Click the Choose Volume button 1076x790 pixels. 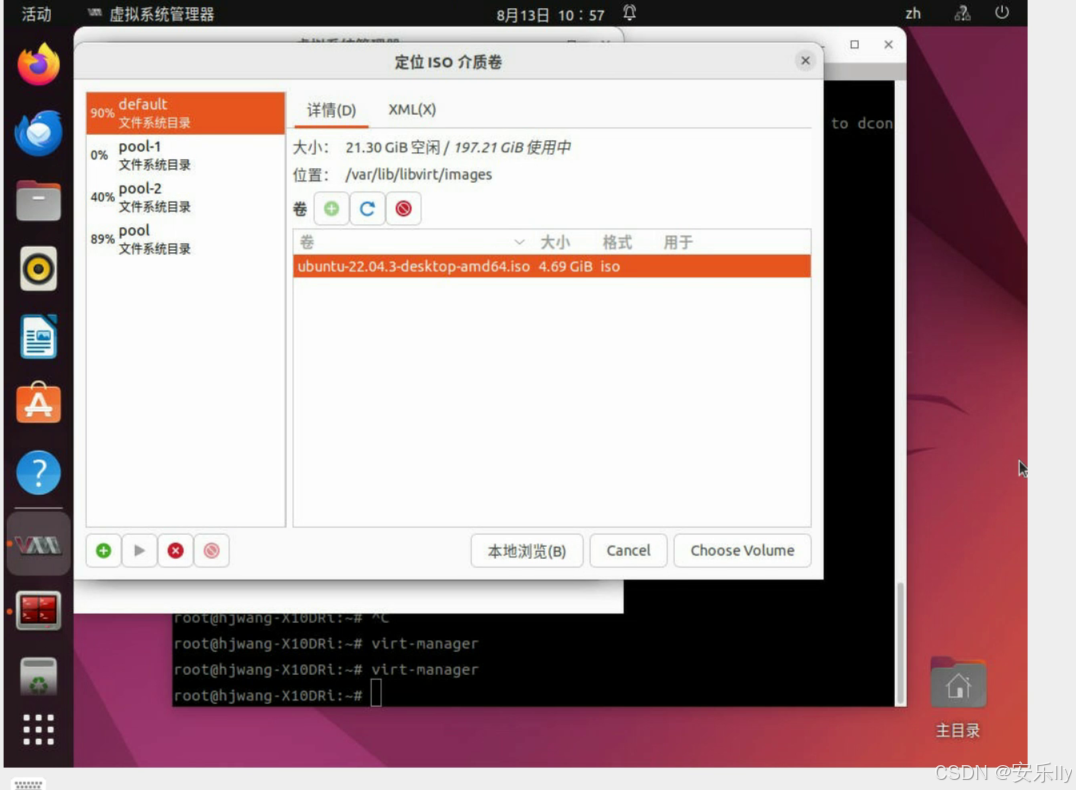(742, 550)
